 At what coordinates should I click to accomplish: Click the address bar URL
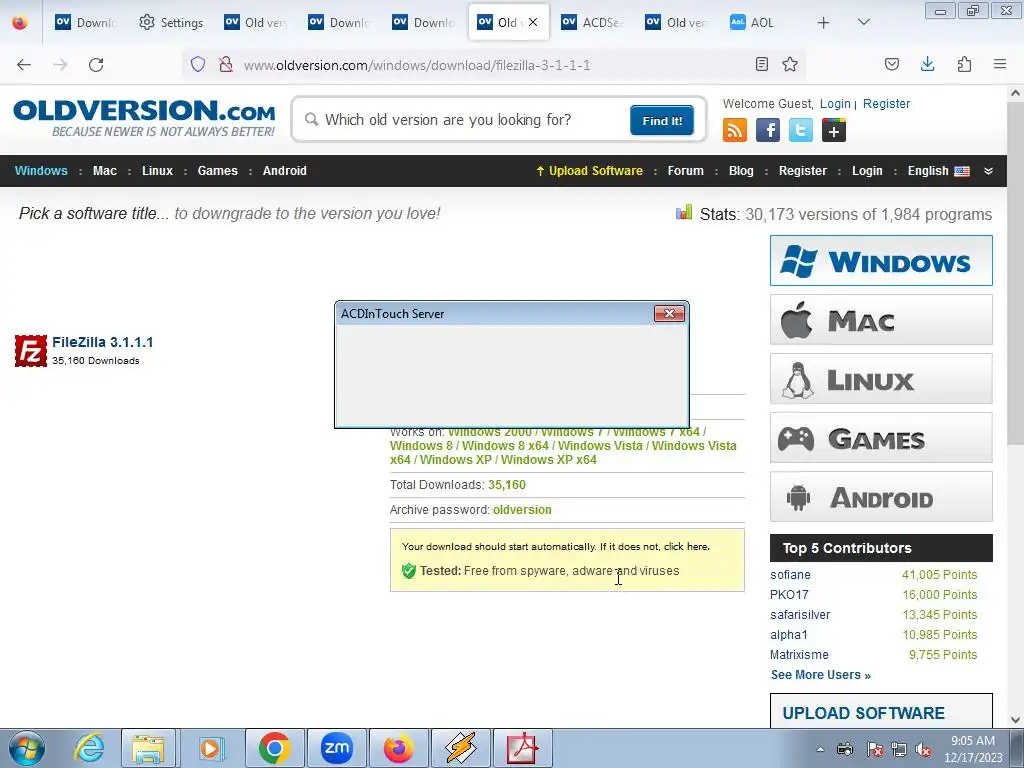coord(417,65)
